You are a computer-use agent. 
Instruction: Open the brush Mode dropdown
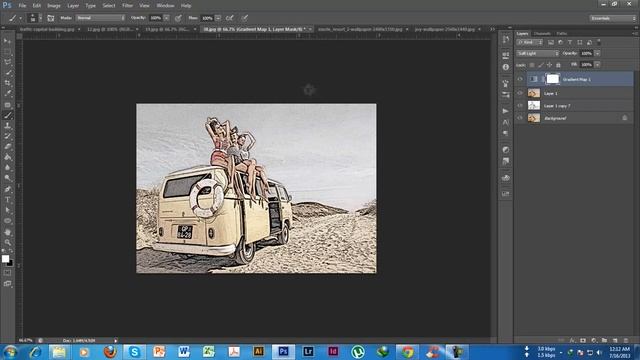pos(100,18)
